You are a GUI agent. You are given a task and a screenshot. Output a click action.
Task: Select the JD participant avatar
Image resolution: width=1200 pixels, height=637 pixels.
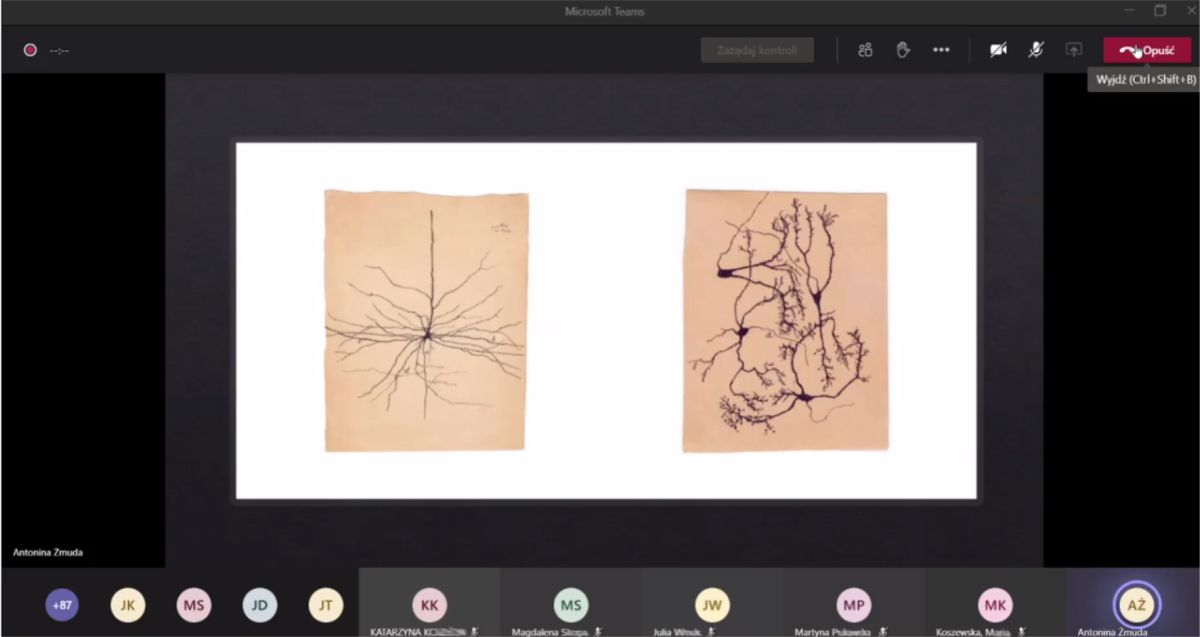(x=259, y=604)
